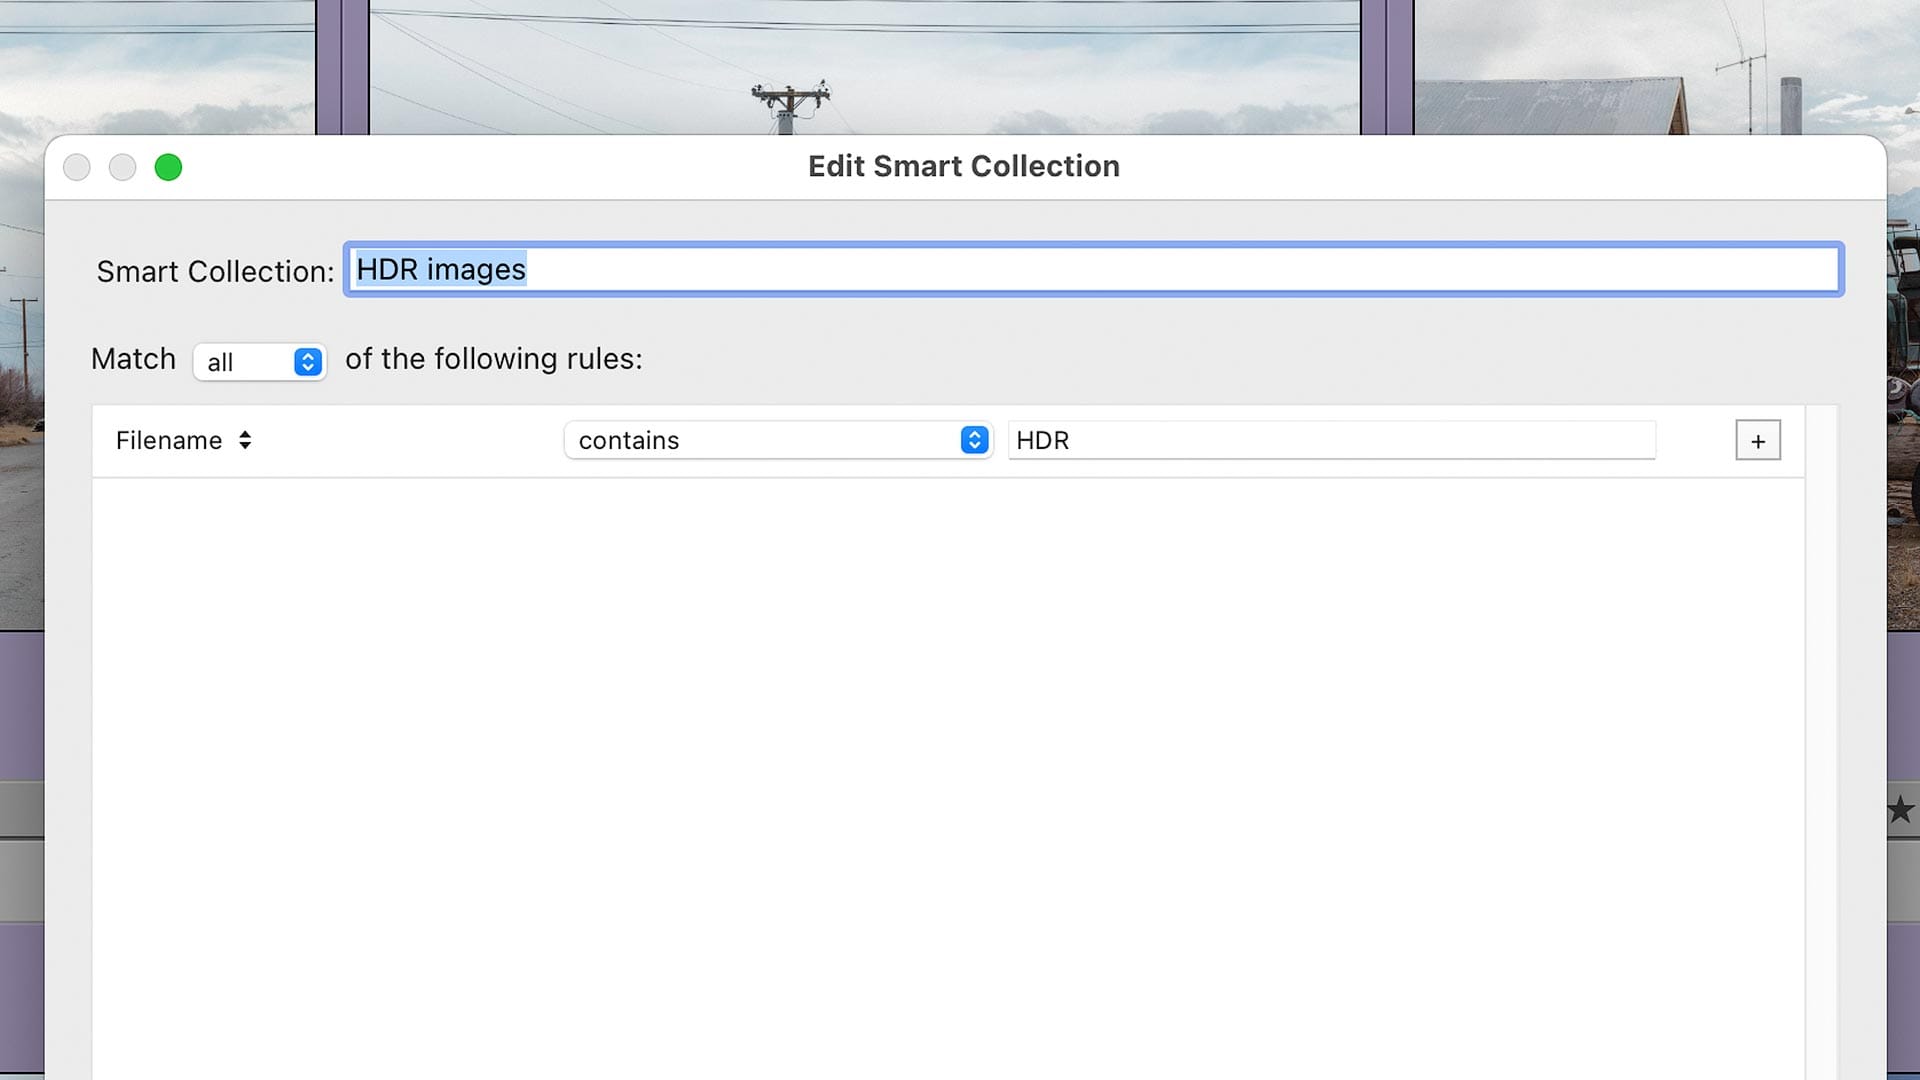Screen dimensions: 1920x1080
Task: Click the Filename up-down arrows icon
Action: pos(245,440)
